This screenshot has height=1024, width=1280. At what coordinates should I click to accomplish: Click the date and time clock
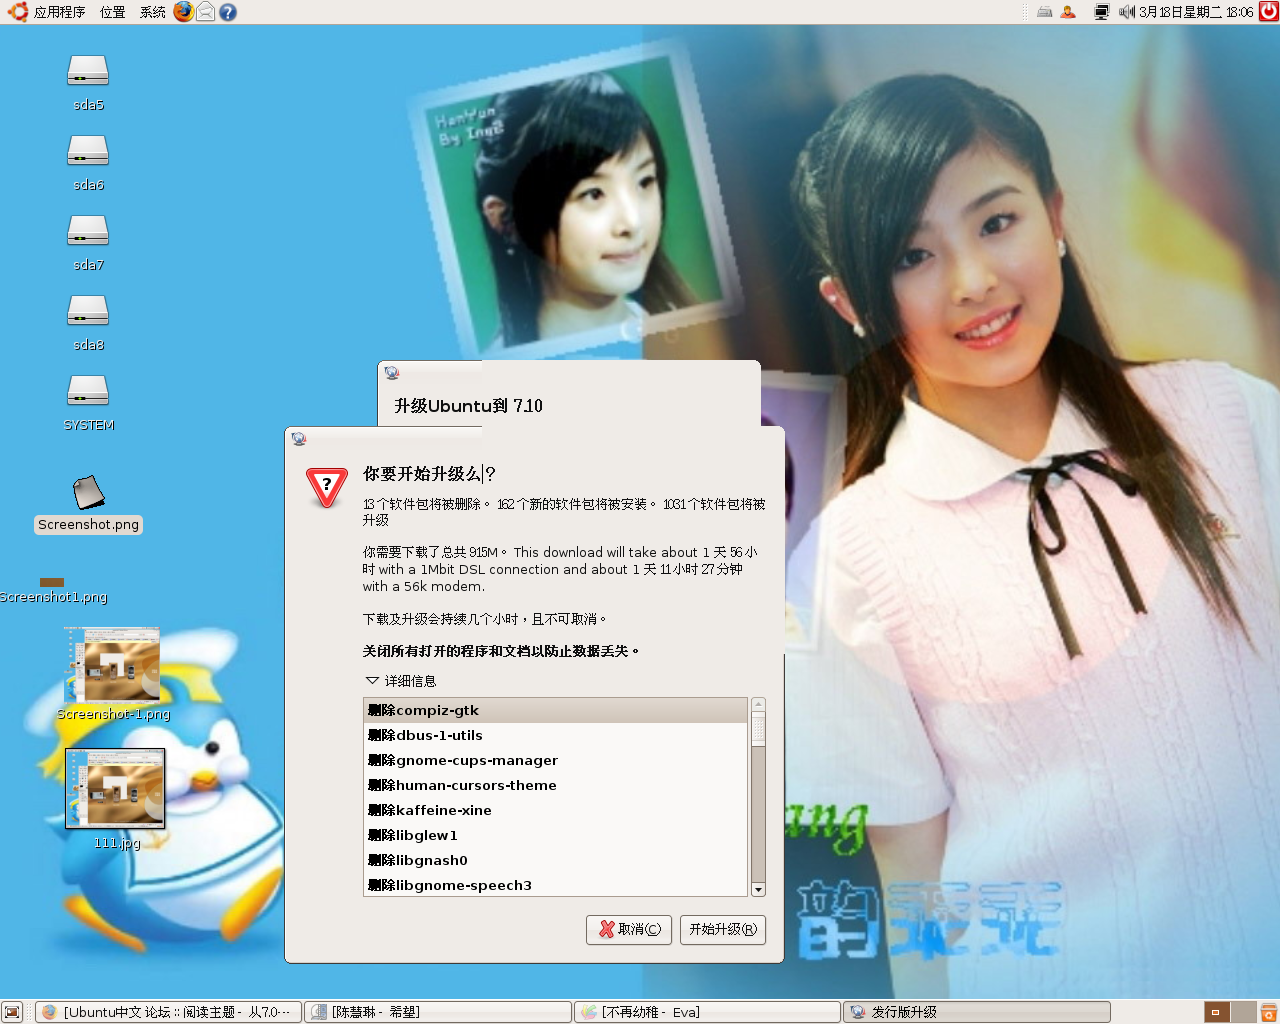tap(1196, 12)
